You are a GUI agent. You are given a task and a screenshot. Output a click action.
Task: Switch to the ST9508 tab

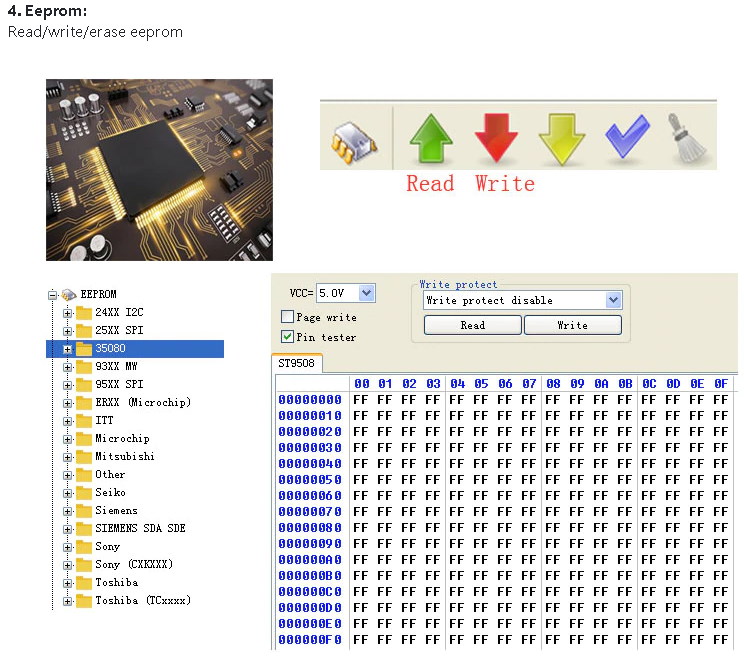click(x=297, y=363)
